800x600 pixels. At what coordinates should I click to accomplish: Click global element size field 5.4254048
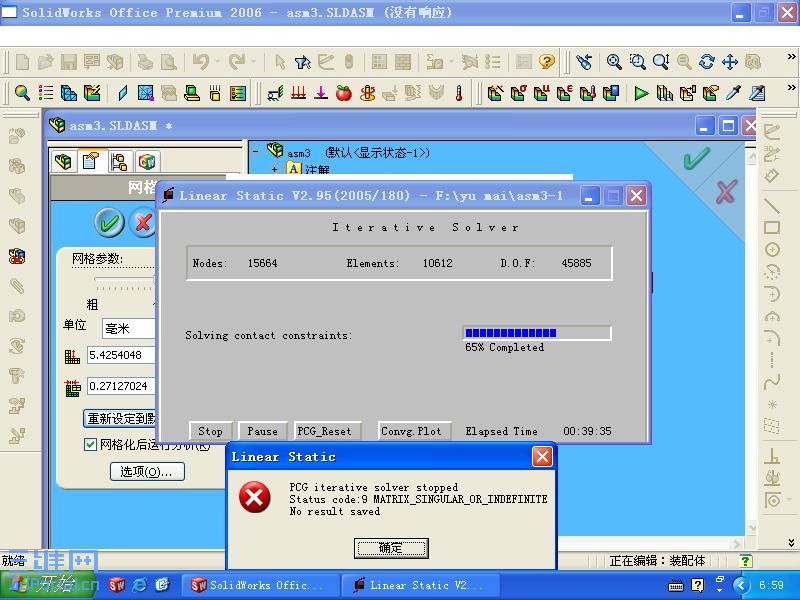tap(121, 355)
